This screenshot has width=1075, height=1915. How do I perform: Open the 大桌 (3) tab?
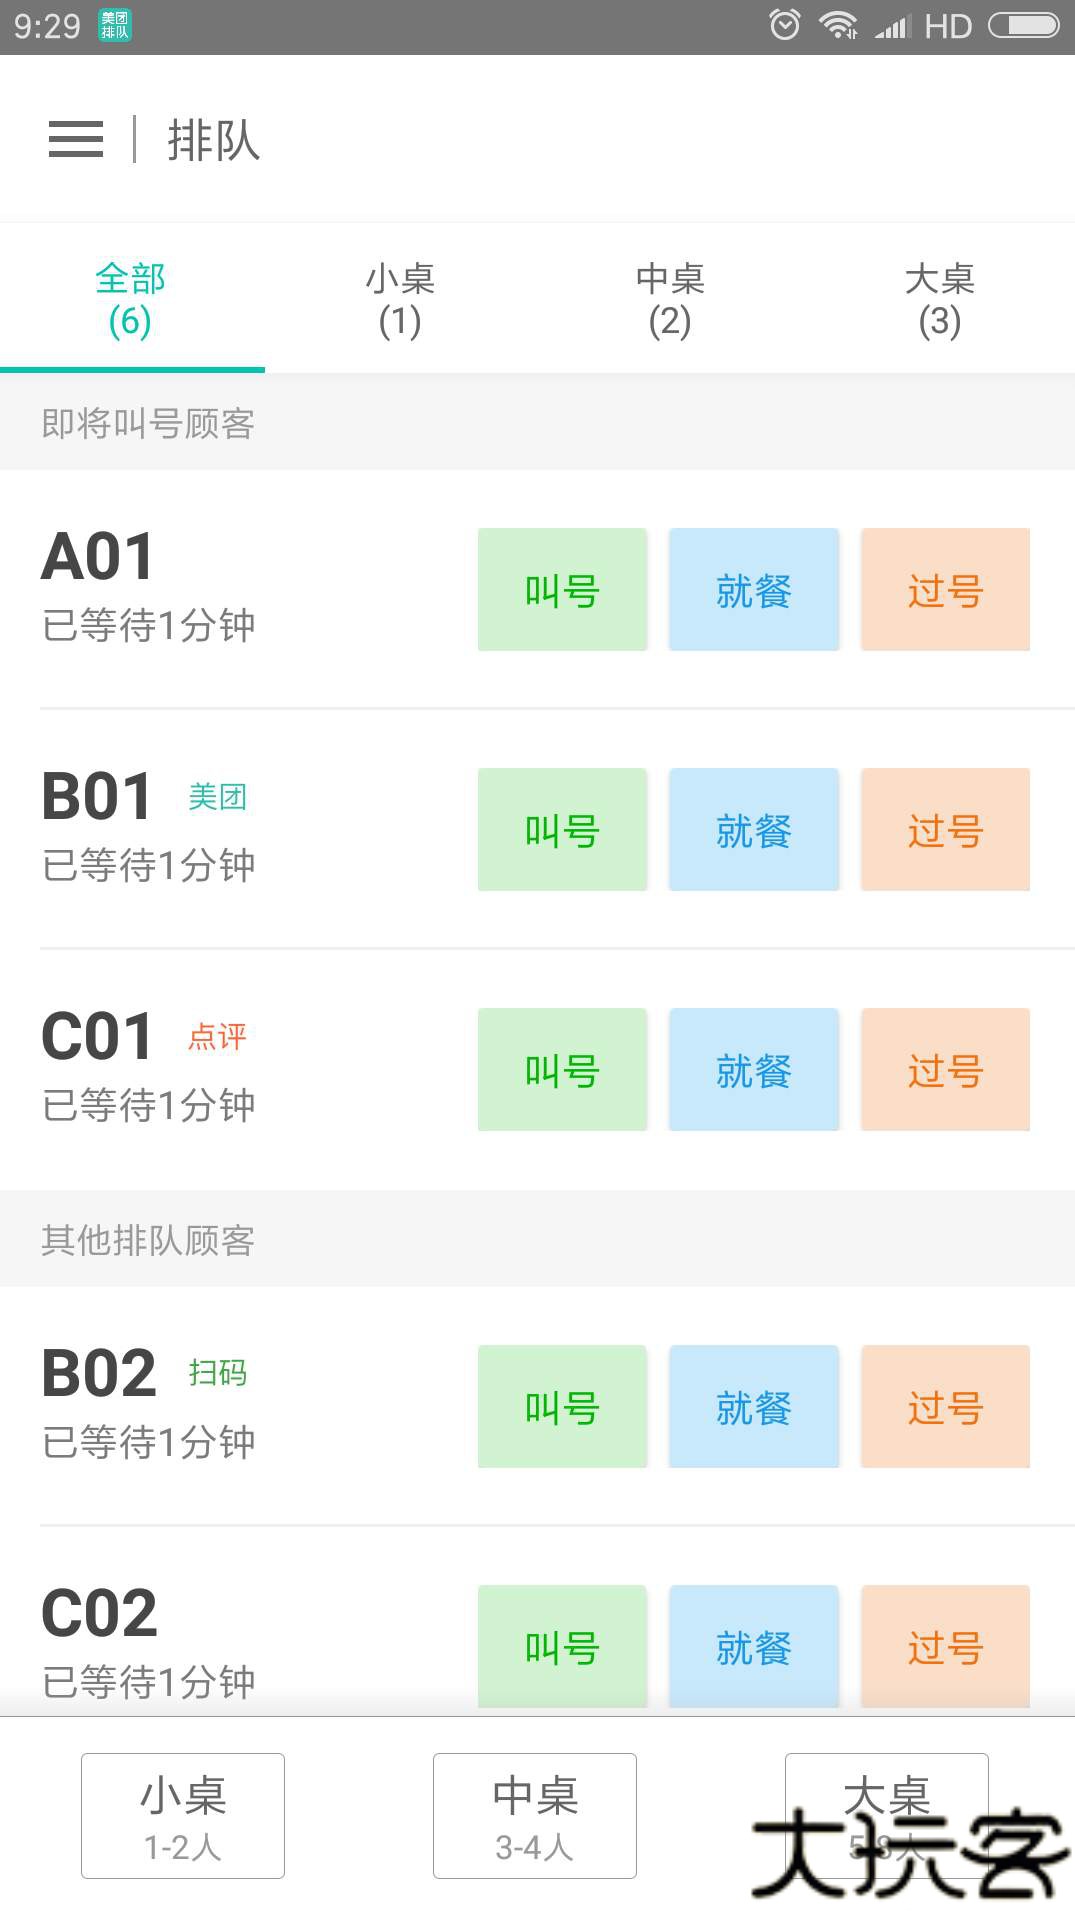[940, 299]
